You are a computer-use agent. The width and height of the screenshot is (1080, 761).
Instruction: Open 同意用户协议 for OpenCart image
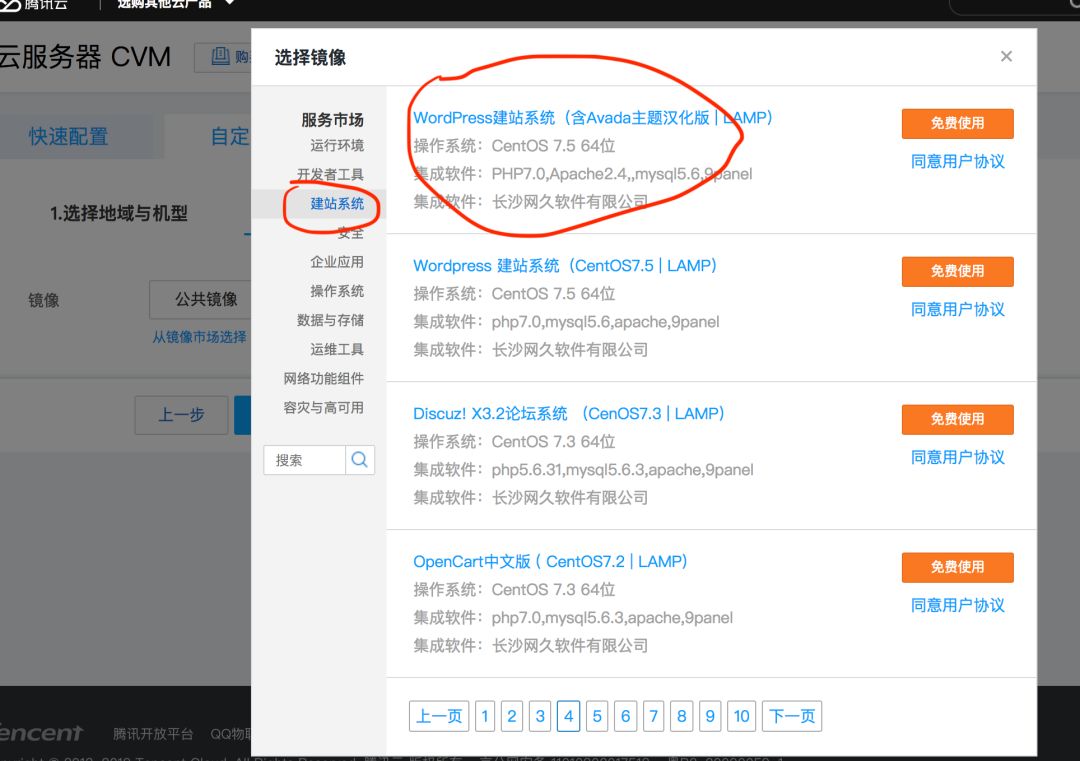(x=957, y=606)
